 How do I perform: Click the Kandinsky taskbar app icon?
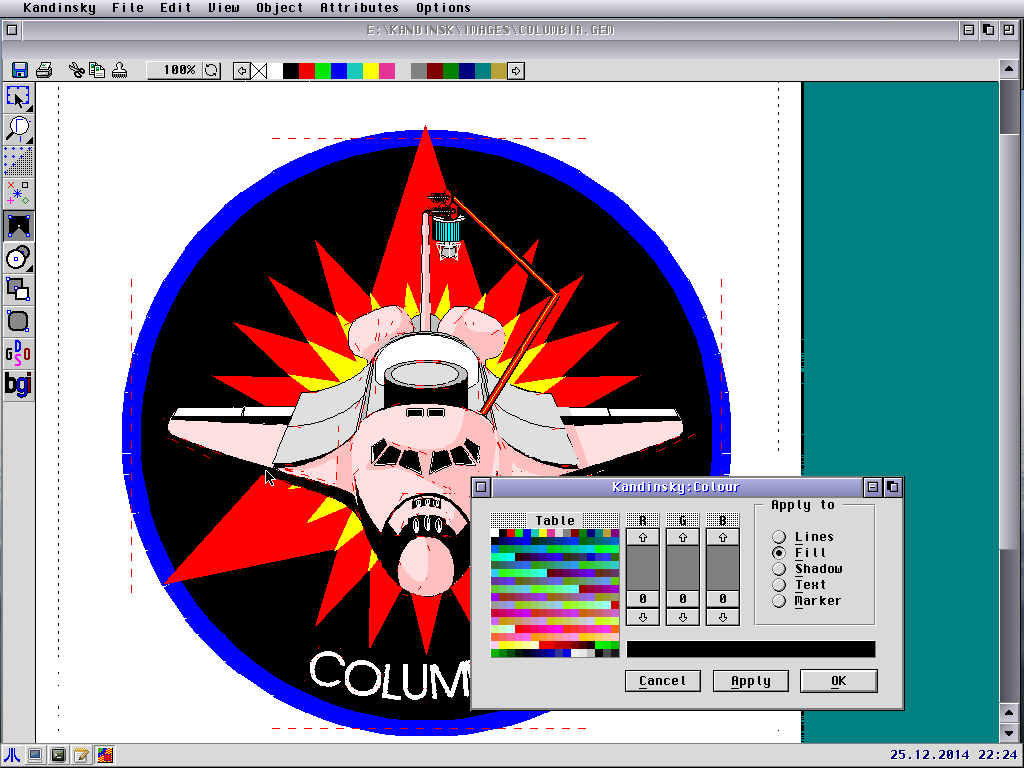[105, 756]
